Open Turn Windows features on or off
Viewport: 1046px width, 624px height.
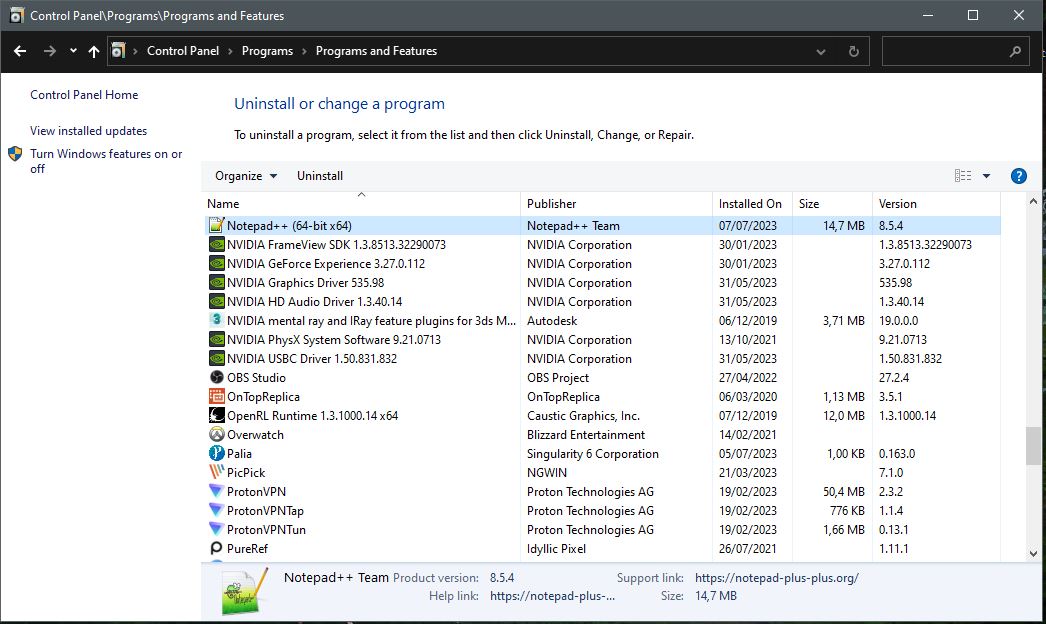[106, 161]
